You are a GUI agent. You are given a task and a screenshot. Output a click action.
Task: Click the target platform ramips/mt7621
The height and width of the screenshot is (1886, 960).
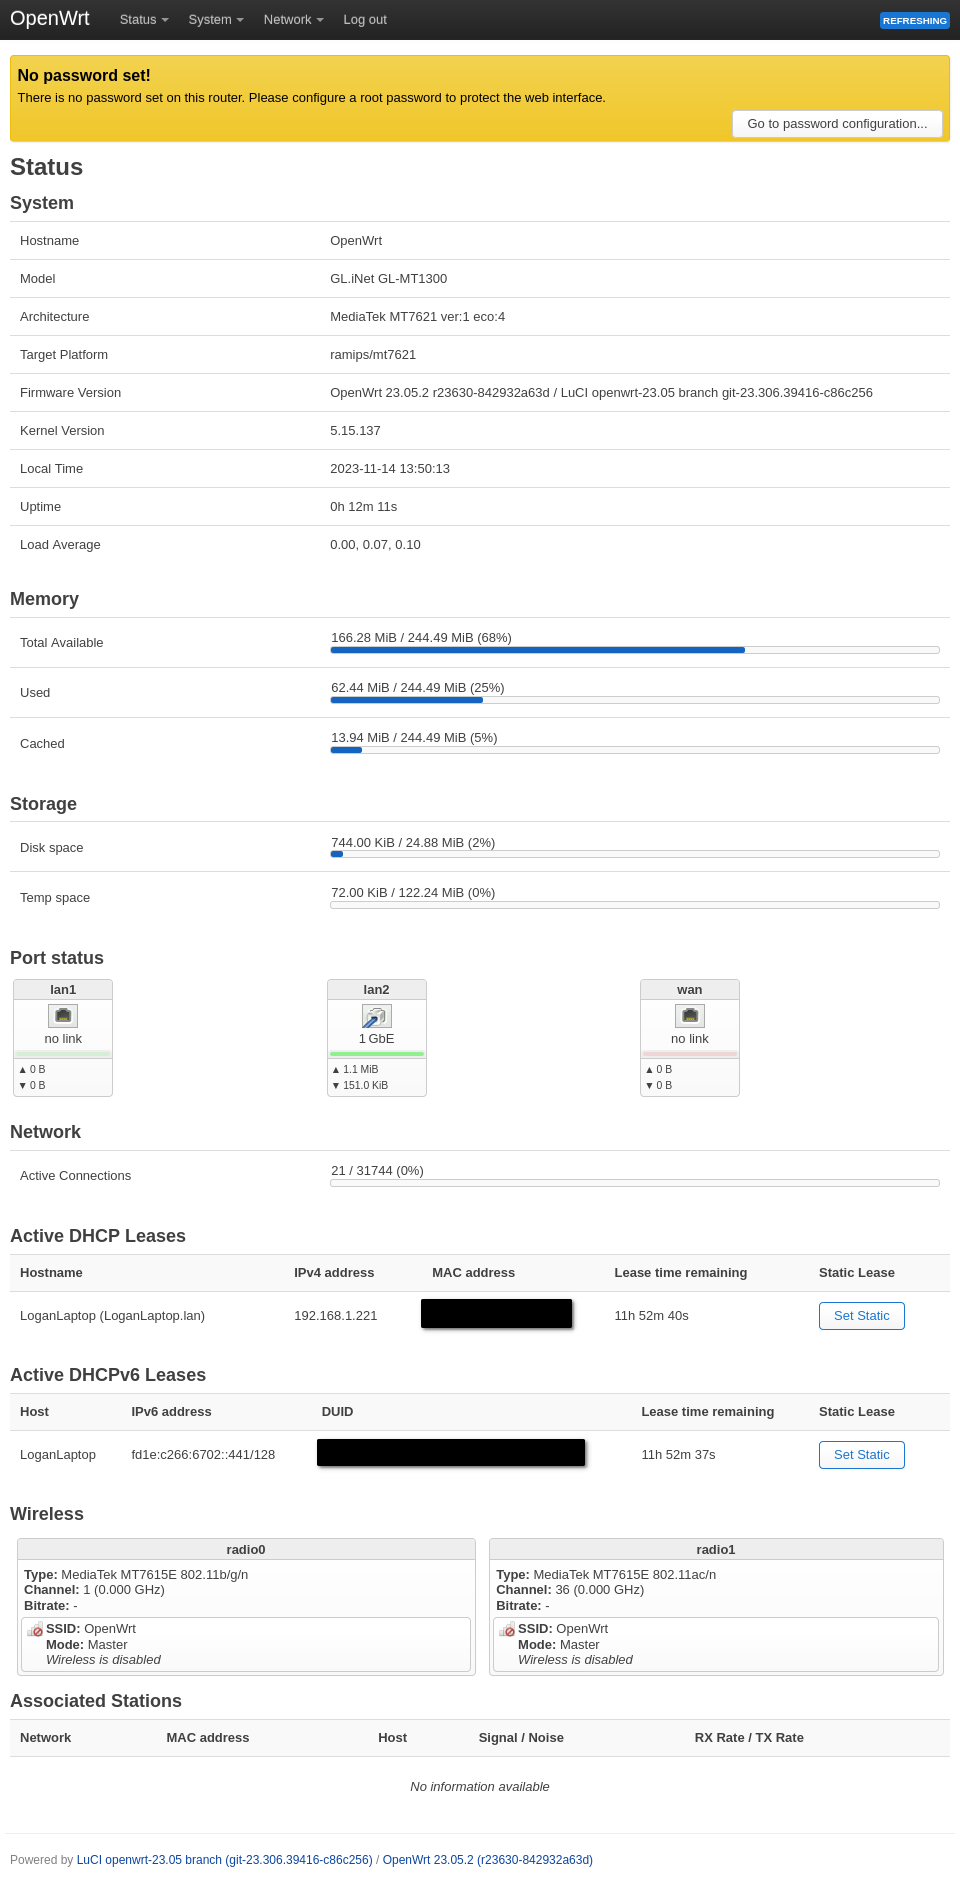click(373, 355)
